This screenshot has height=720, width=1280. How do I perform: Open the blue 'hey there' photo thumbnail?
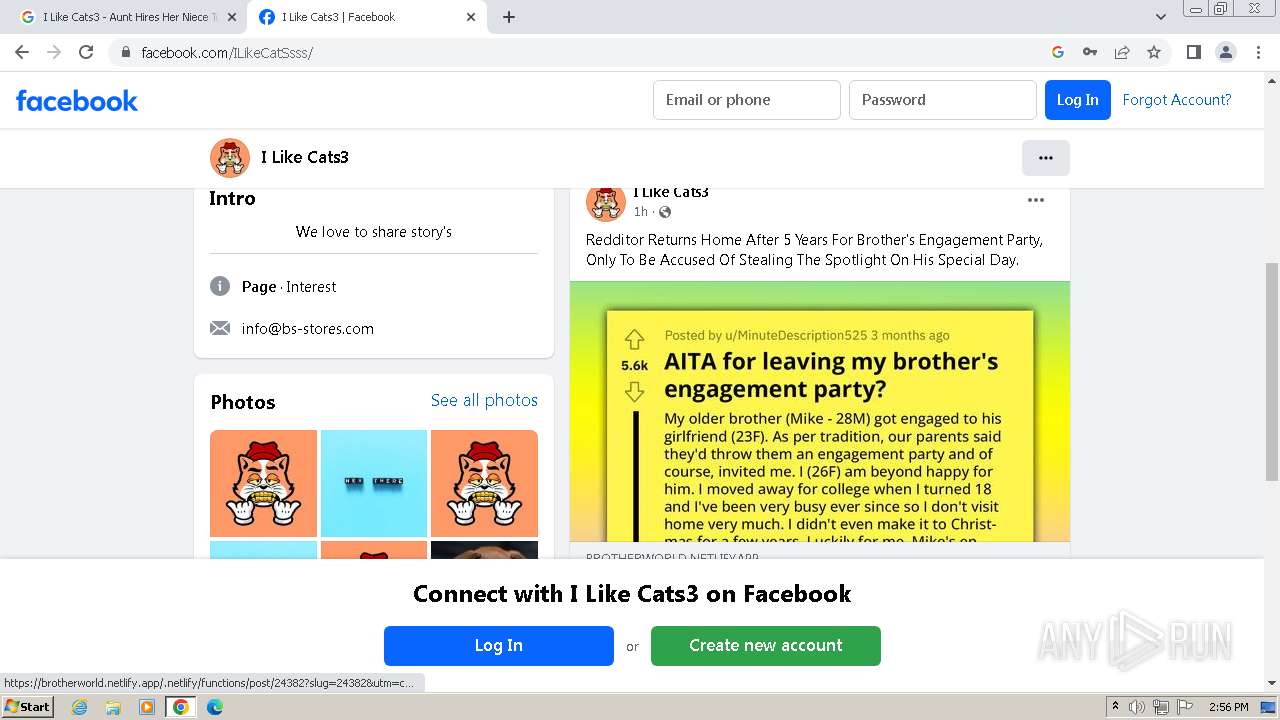[374, 483]
